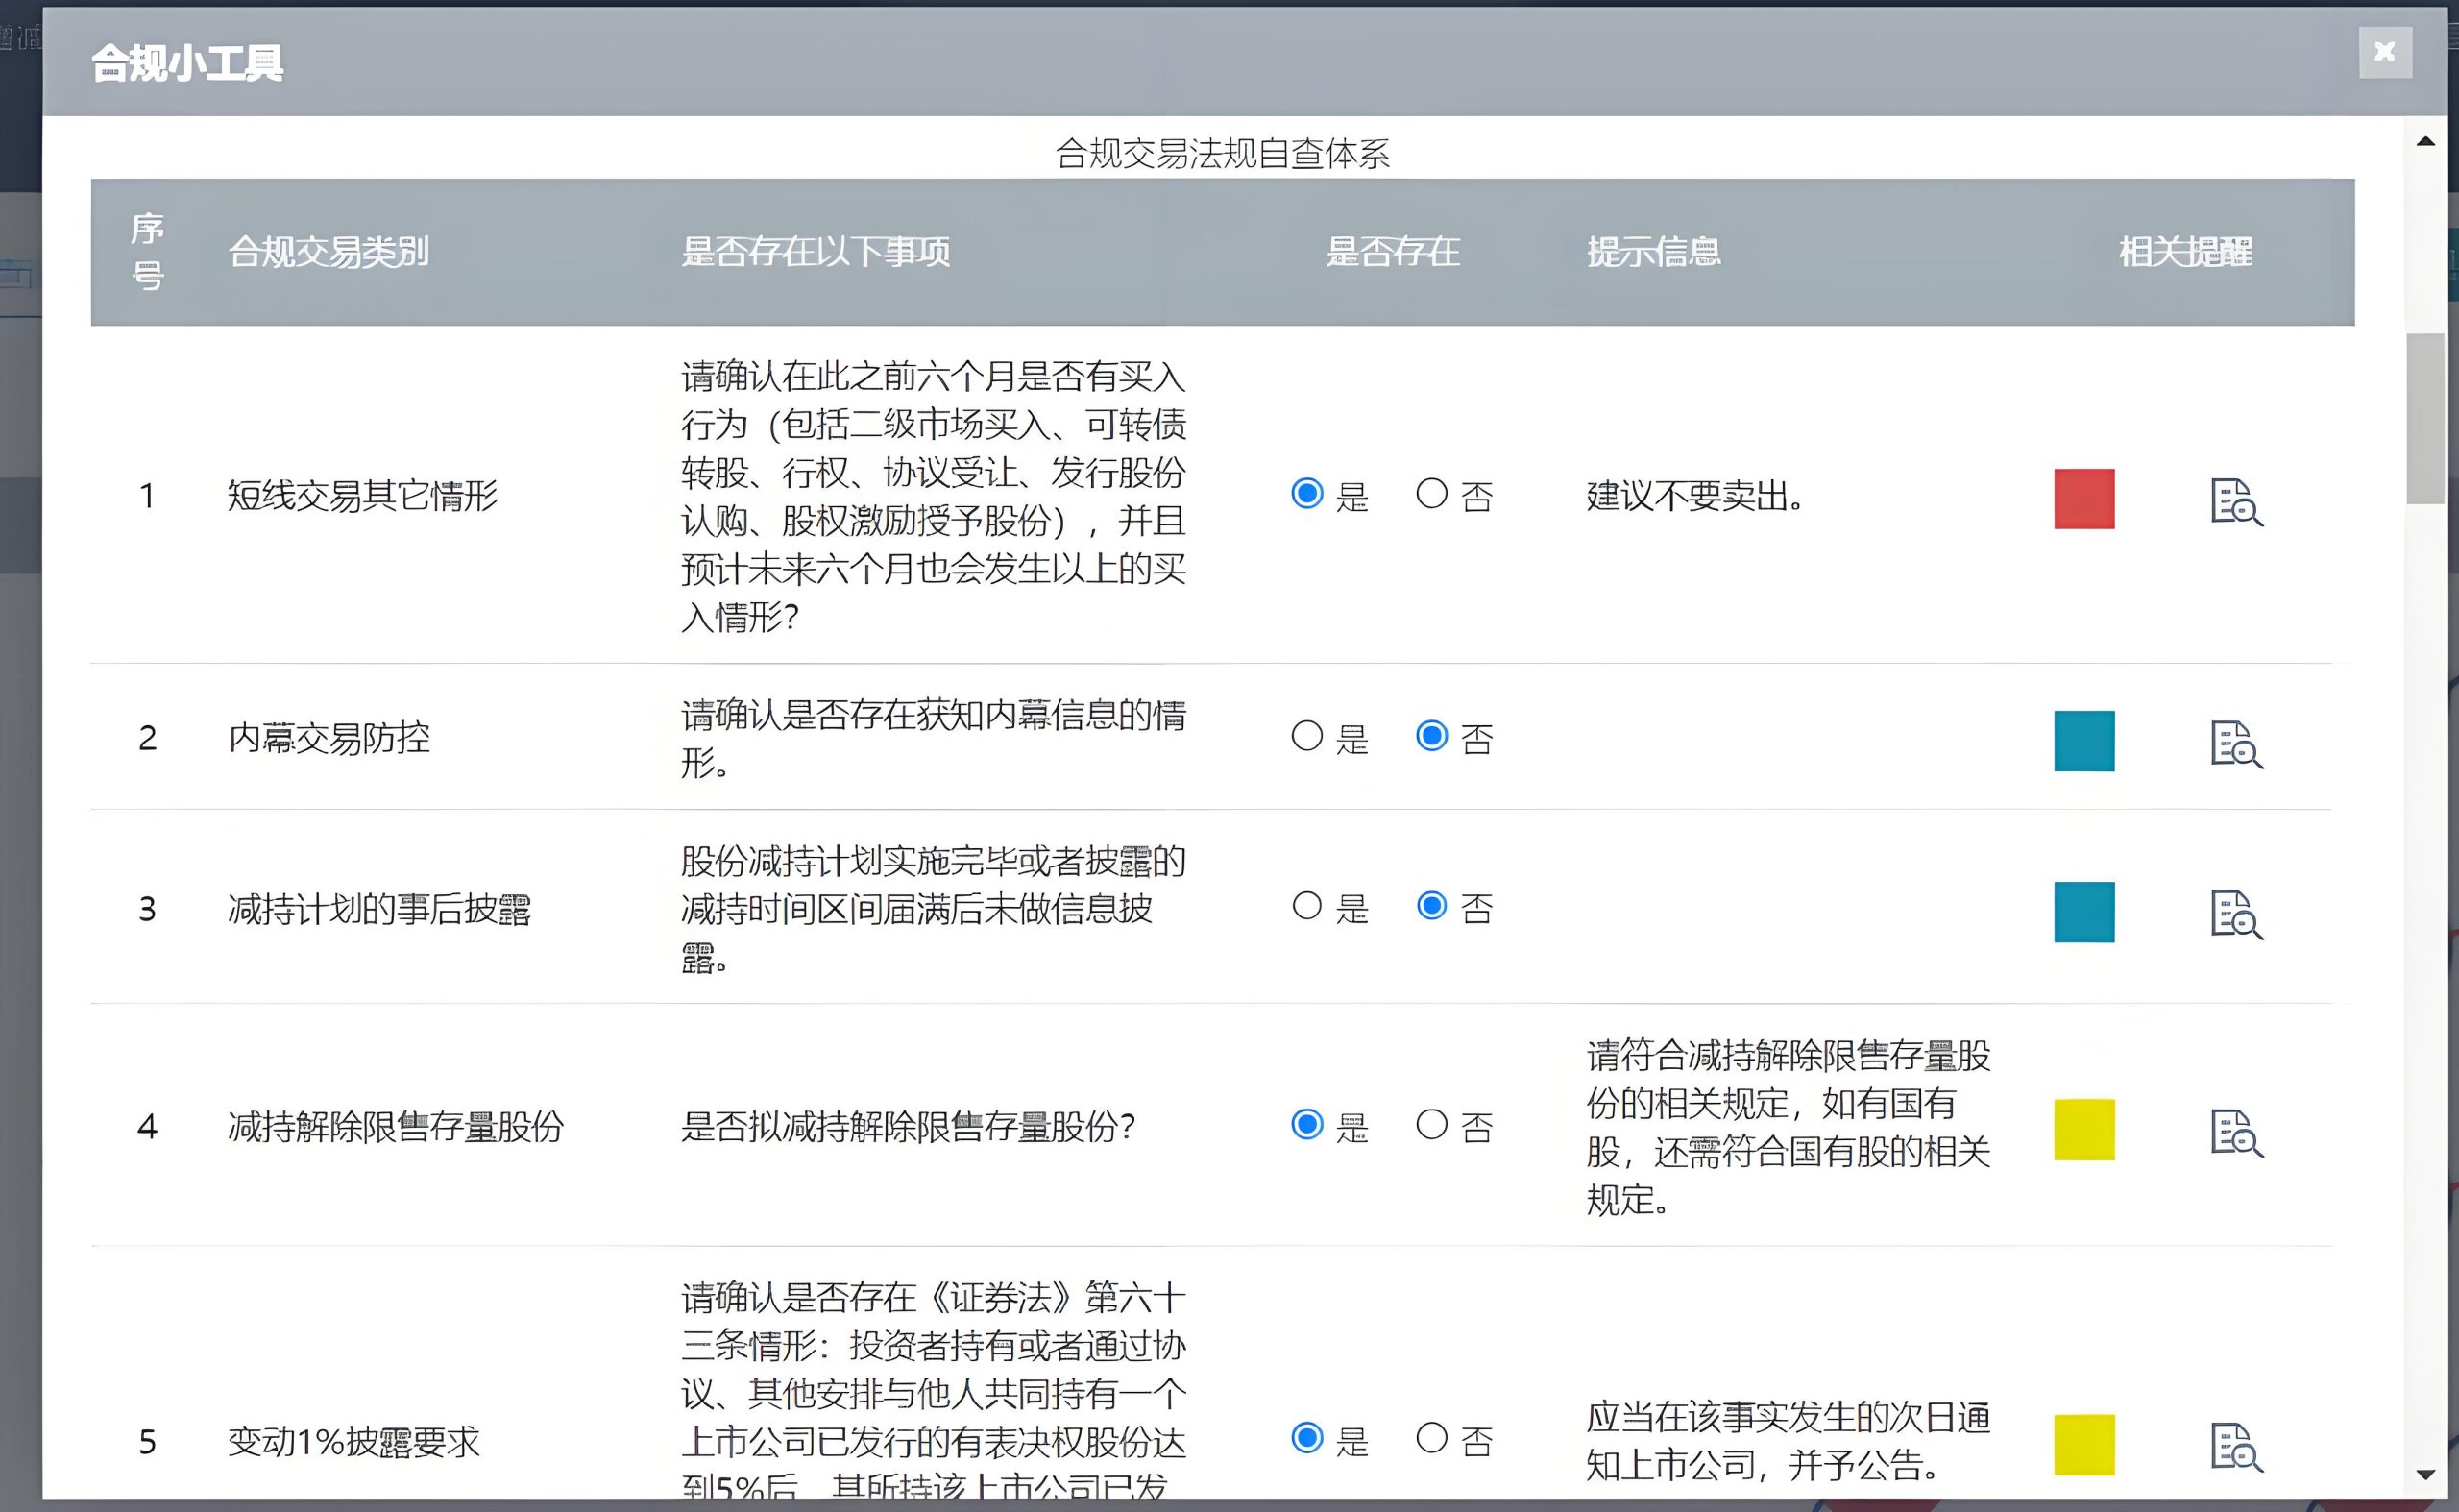The width and height of the screenshot is (2459, 1512).
Task: Click the yellow swatch for 变动1%披露要求
Action: (x=2084, y=1445)
